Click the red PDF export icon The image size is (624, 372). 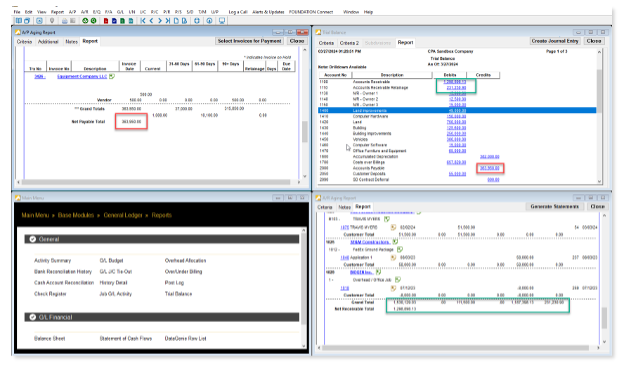tap(106, 21)
